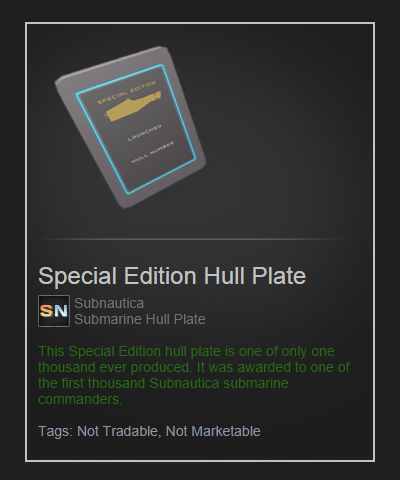This screenshot has height=480, width=400.
Task: Select the 'Not Tradable' tag
Action: point(117,431)
